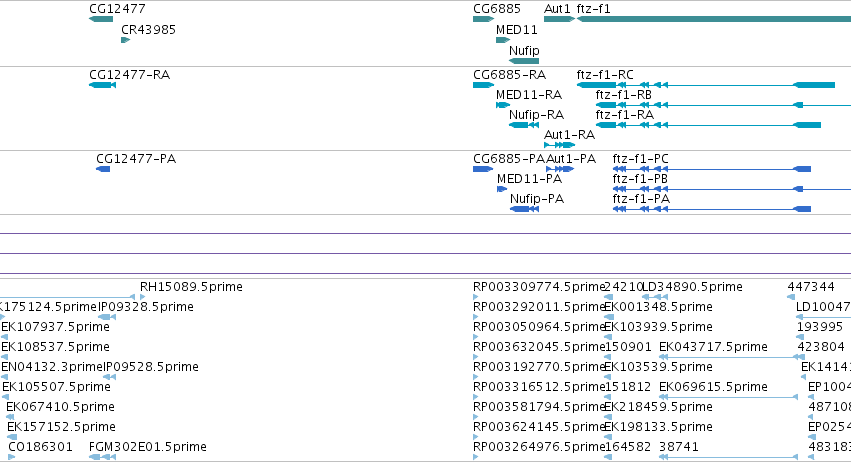
Task: Select the CG6885 gene feature
Action: (484, 19)
